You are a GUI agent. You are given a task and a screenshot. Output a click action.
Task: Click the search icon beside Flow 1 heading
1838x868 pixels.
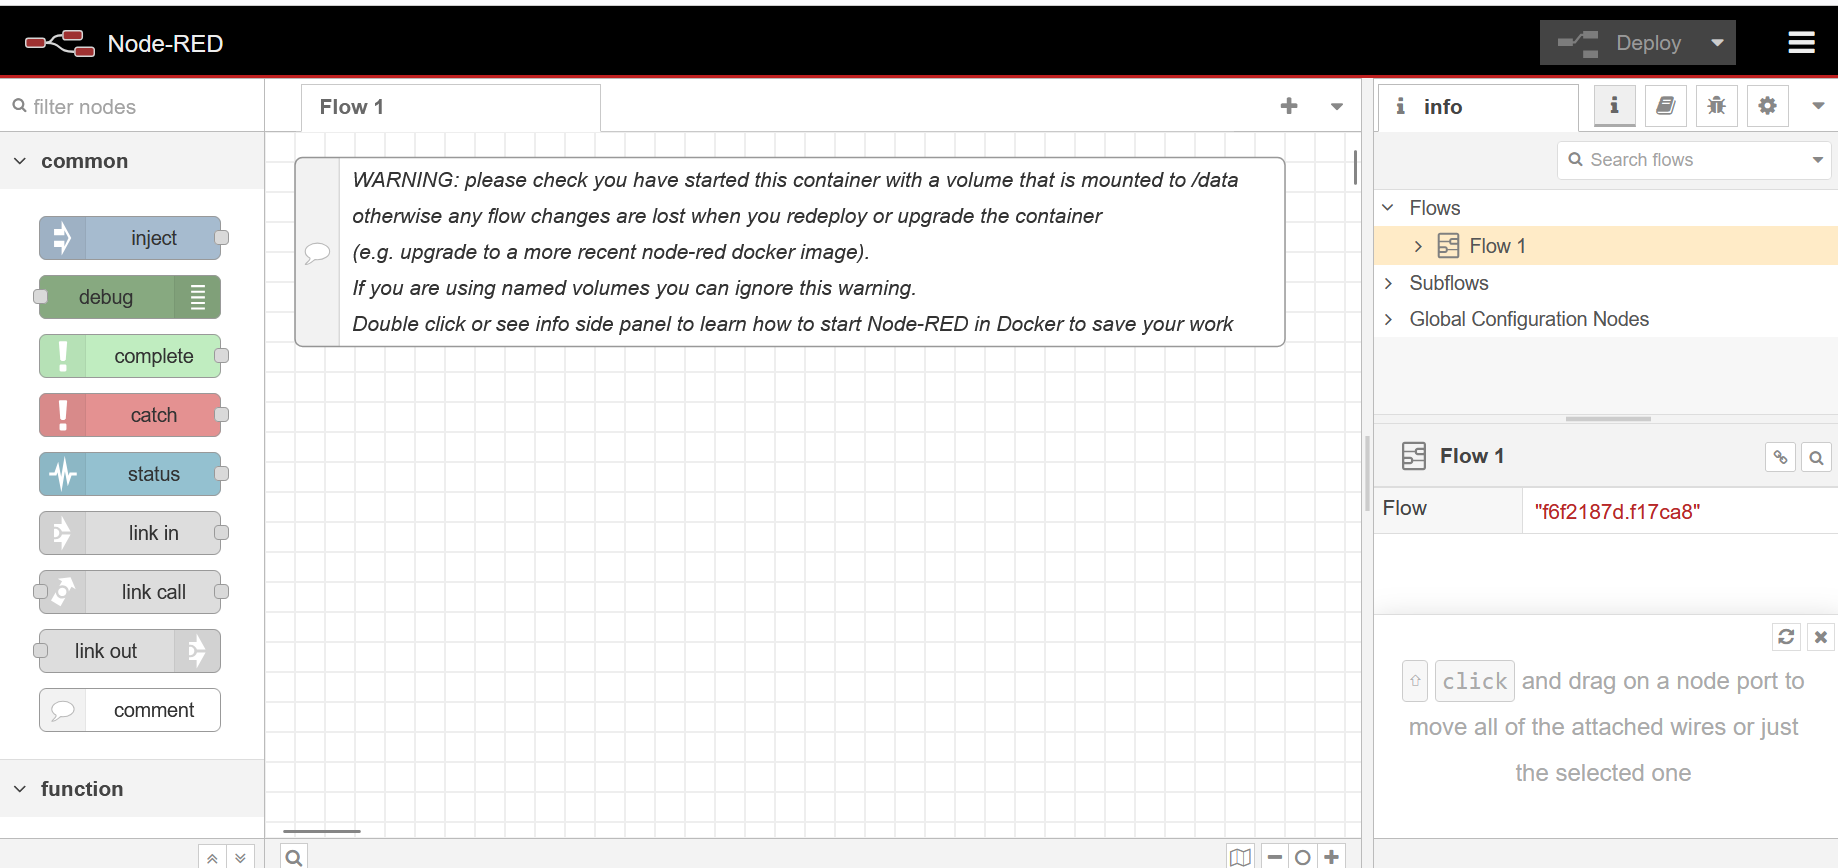1816,457
